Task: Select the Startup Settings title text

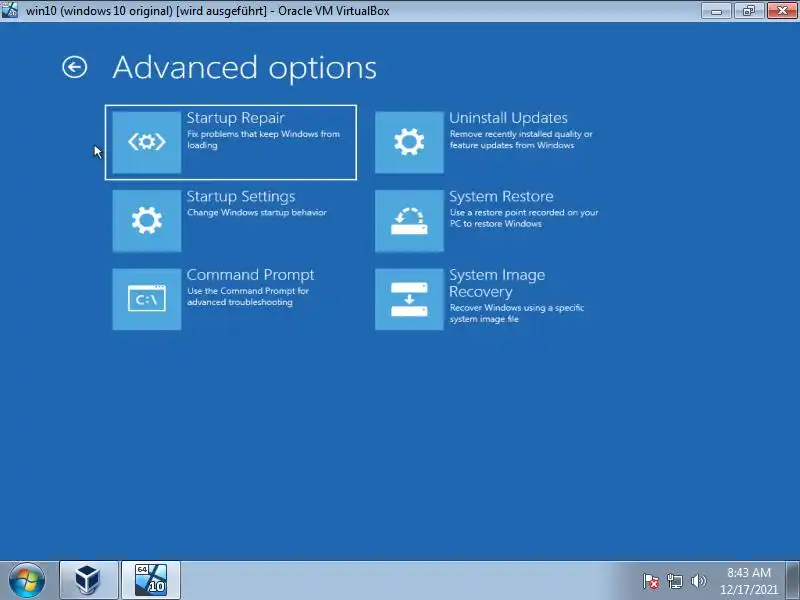Action: [x=241, y=196]
